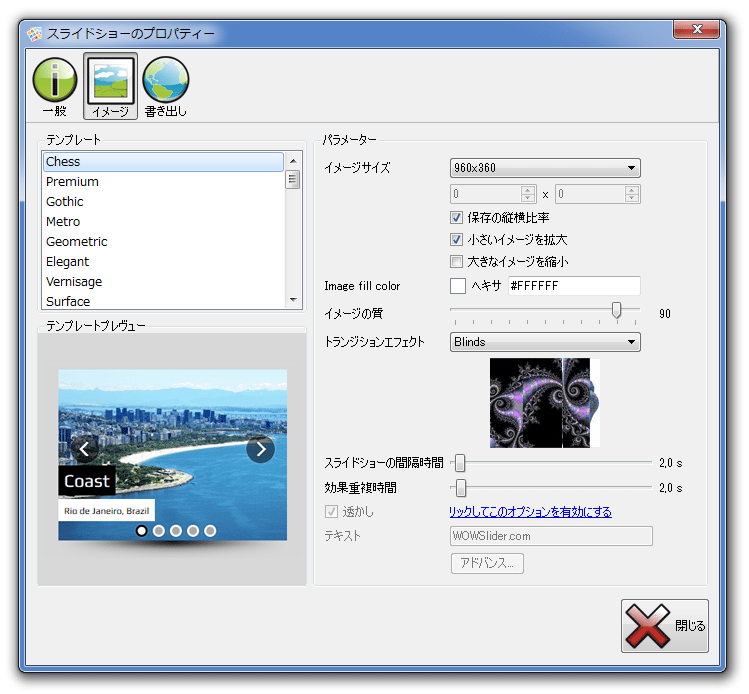
Task: Select fifth bullet dot in preview
Action: 210,531
